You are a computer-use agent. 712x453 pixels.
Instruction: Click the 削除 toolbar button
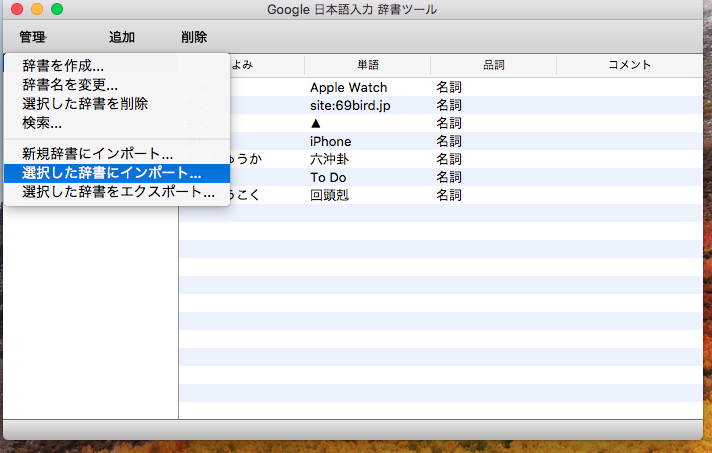pyautogui.click(x=194, y=37)
